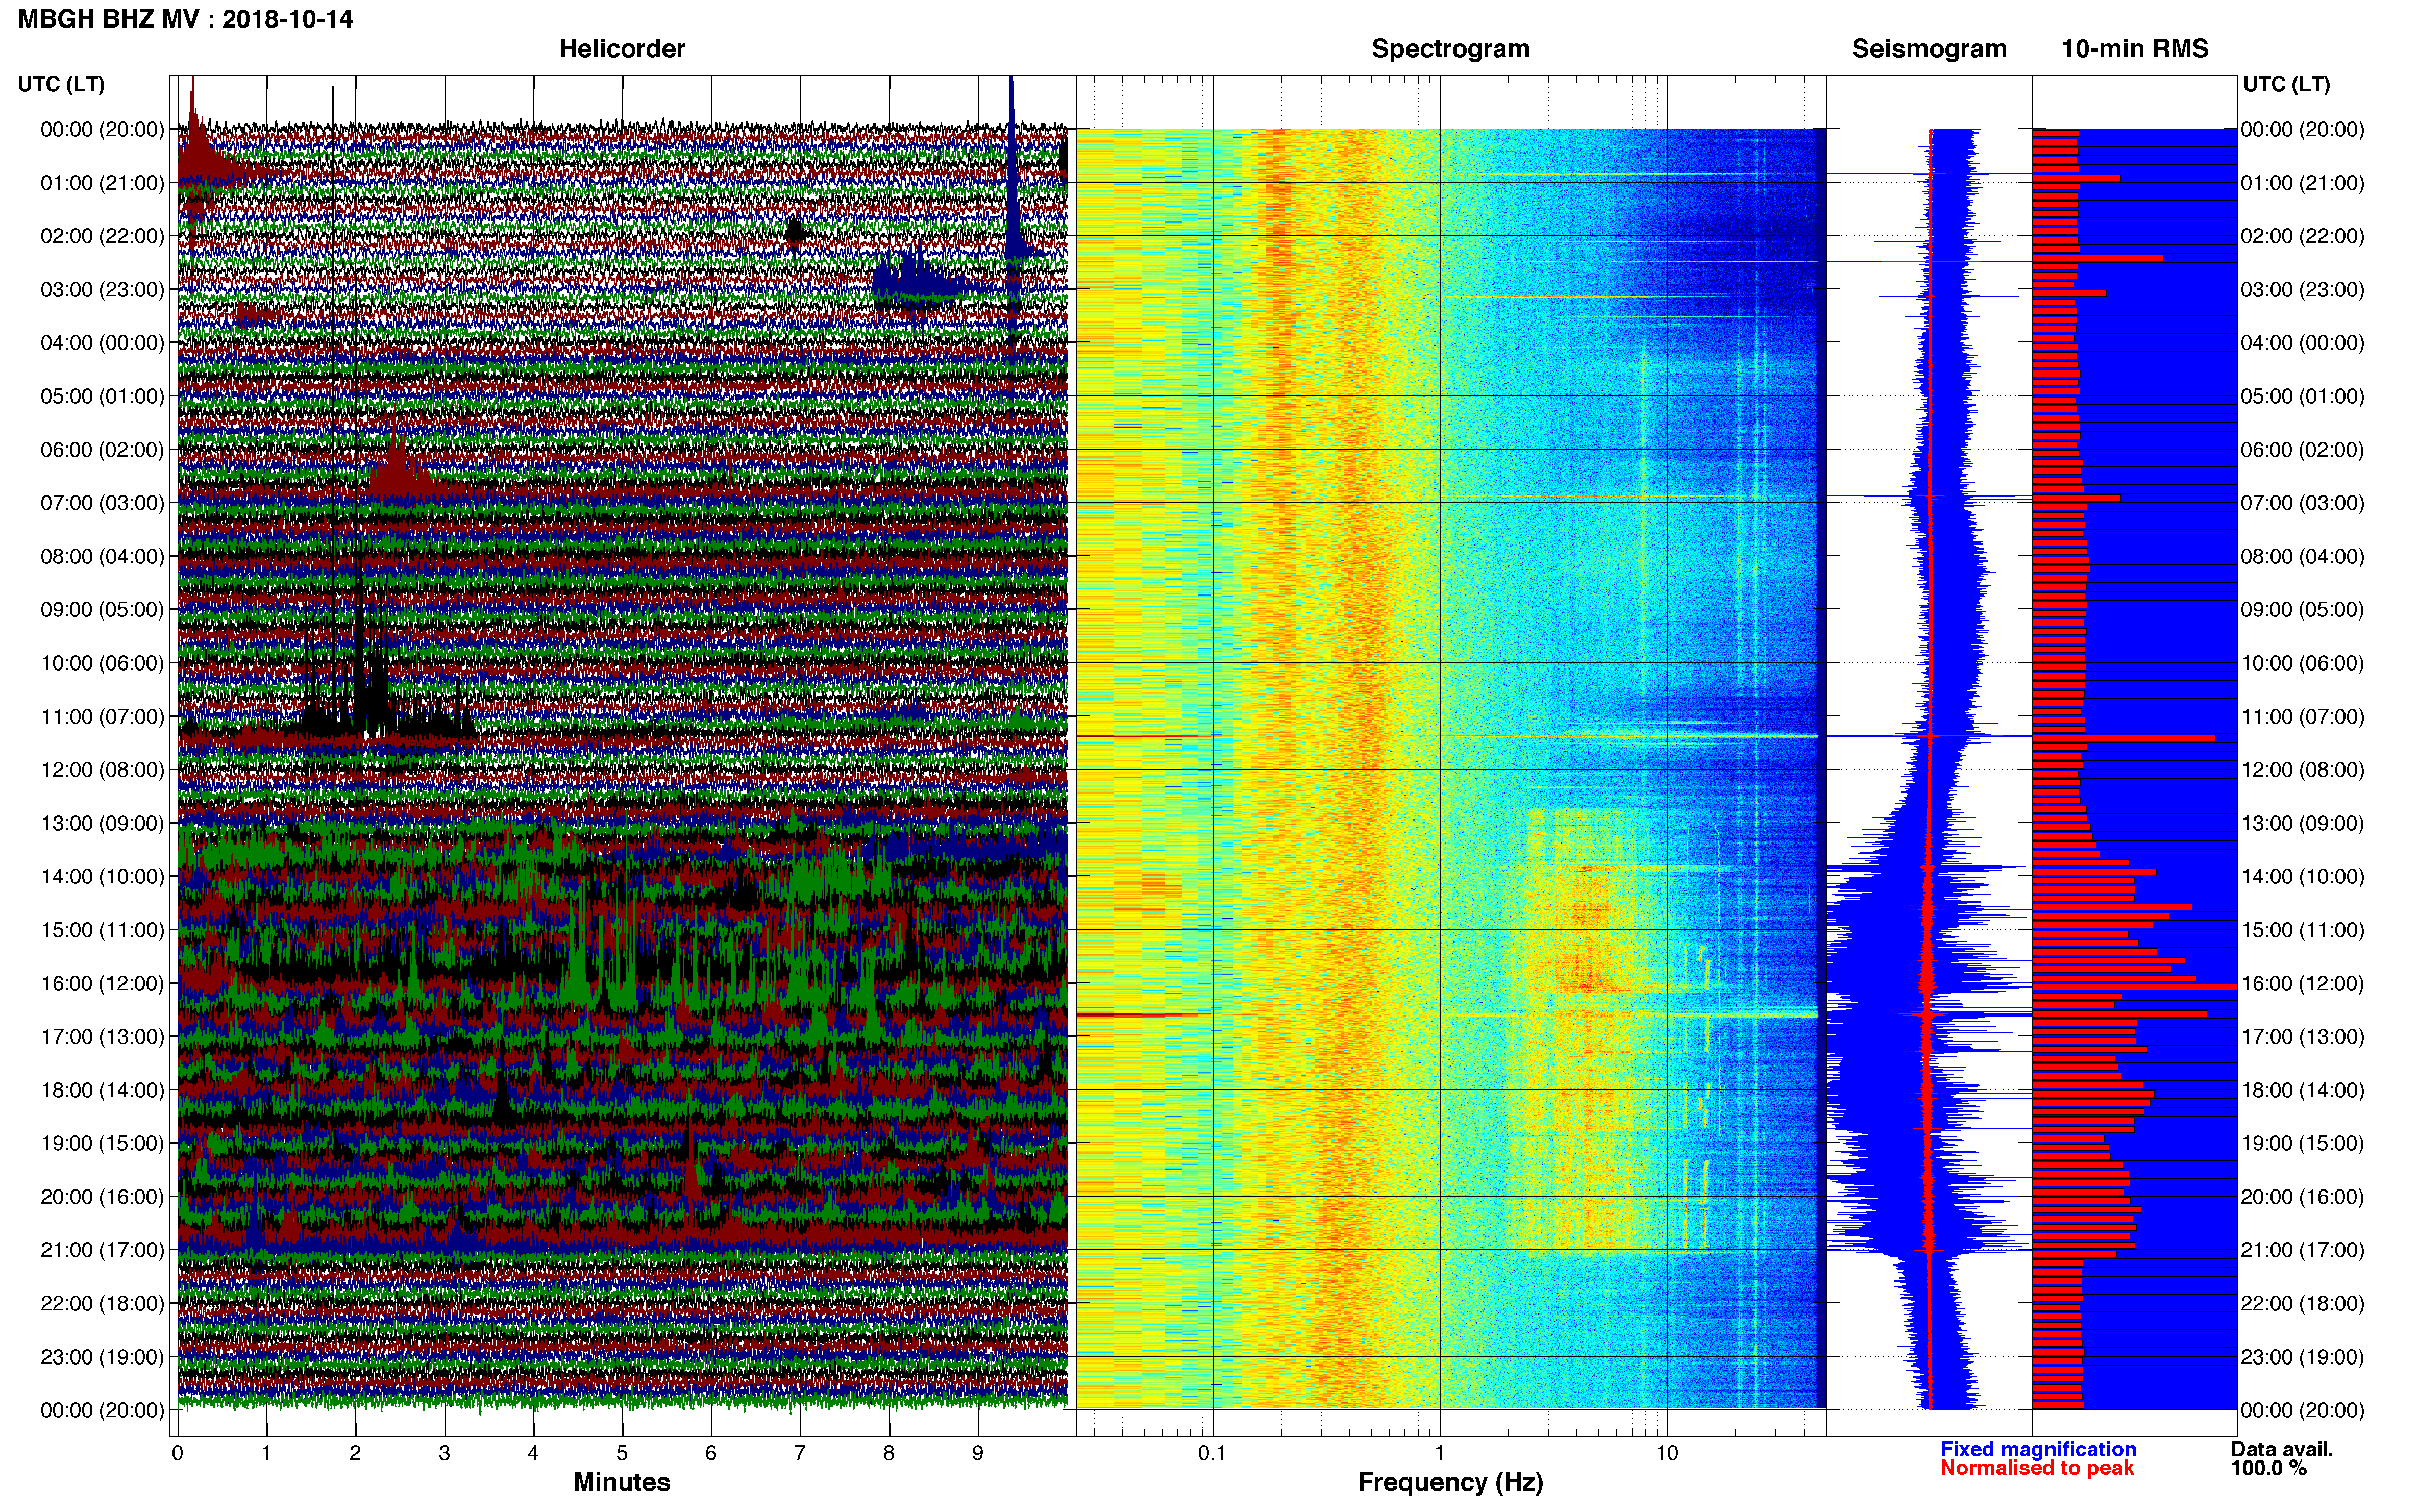The height and width of the screenshot is (1512, 2419).
Task: Click helicorder time label 22:00 (18:00)
Action: [x=102, y=1304]
